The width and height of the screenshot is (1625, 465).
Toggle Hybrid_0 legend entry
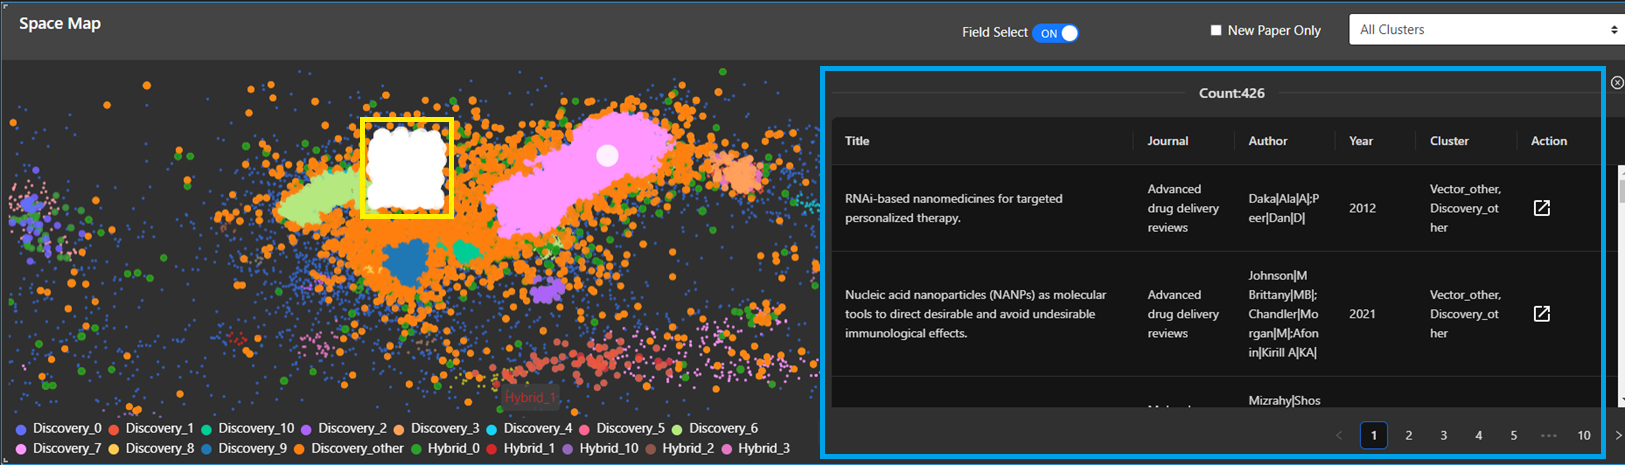[x=444, y=448]
